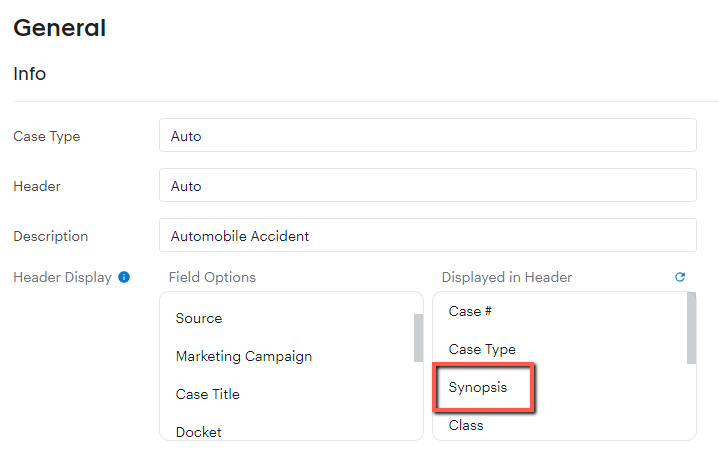The width and height of the screenshot is (719, 451).
Task: Select Case Title in Field Options
Action: pyautogui.click(x=207, y=394)
